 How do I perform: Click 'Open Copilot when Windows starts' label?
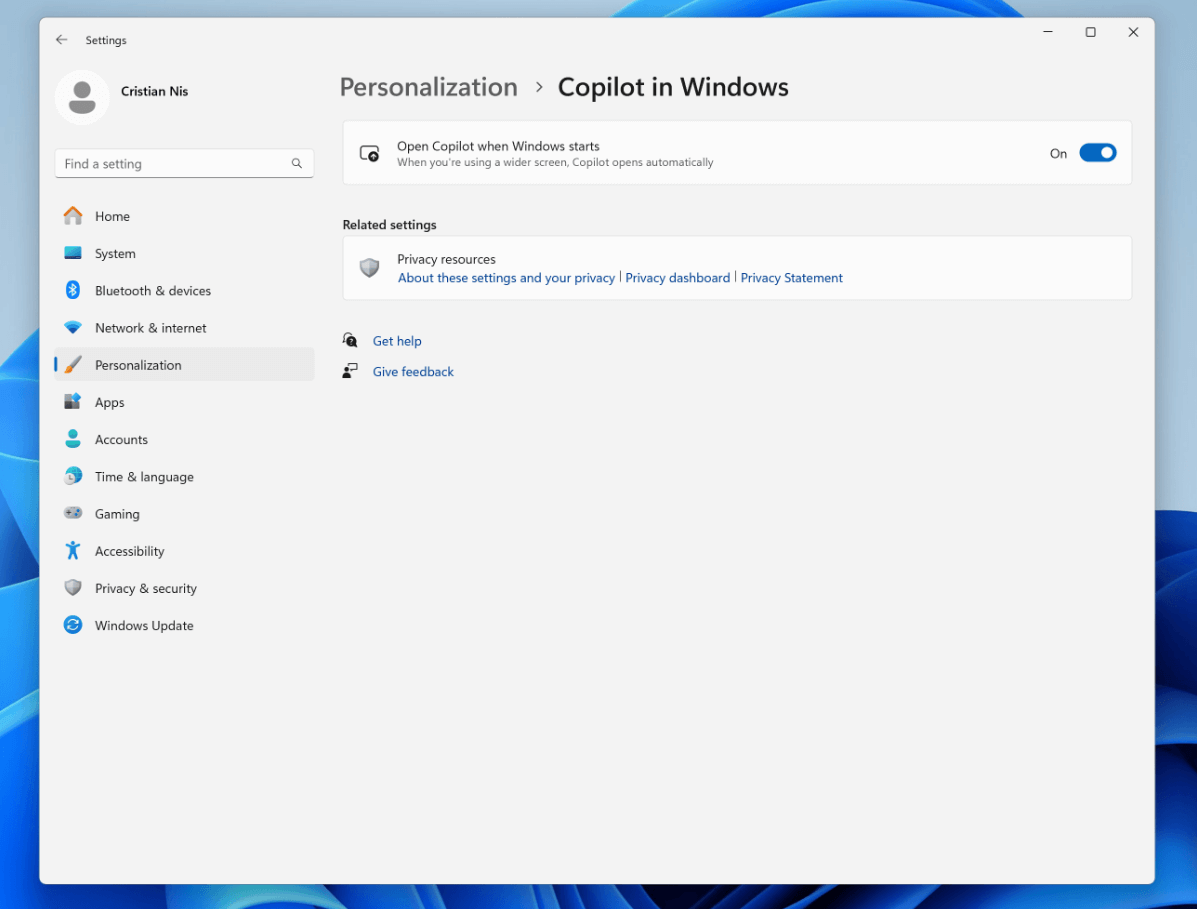498,146
